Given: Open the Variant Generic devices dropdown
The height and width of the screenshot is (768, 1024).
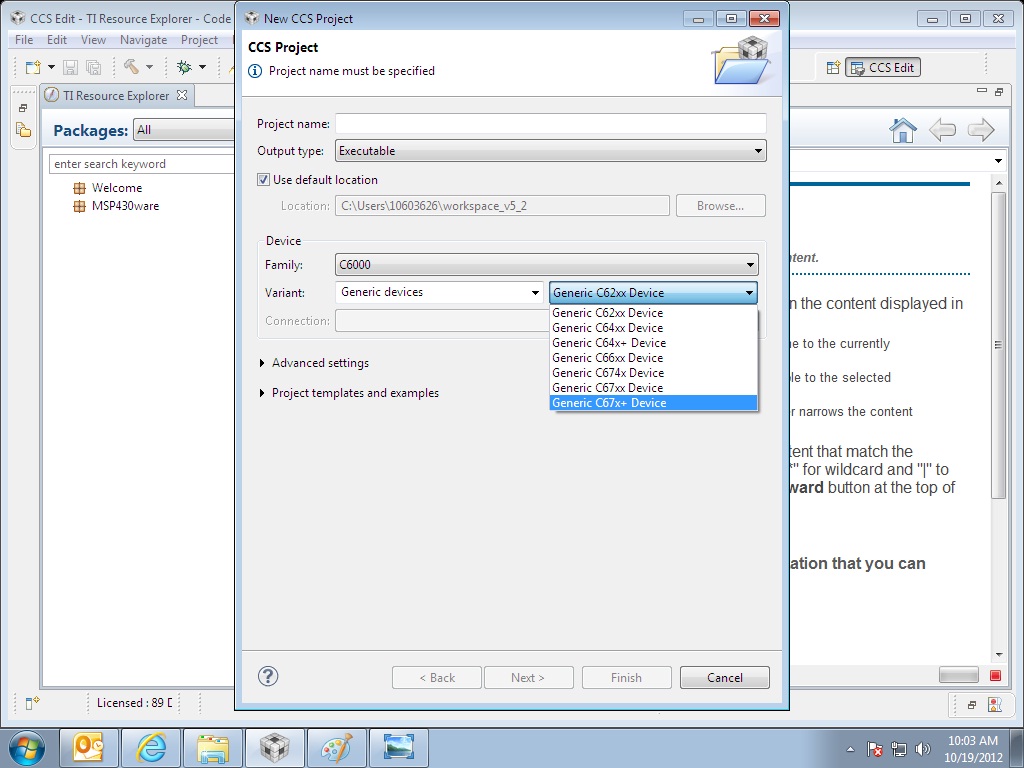Looking at the screenshot, I should [x=439, y=293].
